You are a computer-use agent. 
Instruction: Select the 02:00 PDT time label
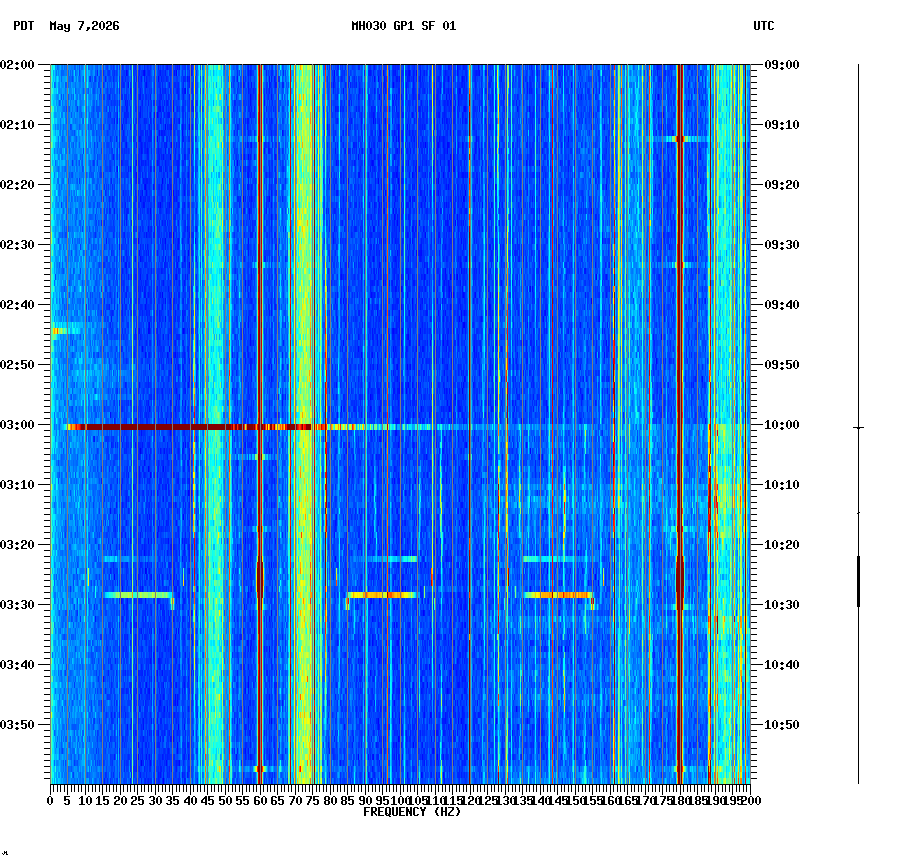pyautogui.click(x=17, y=65)
